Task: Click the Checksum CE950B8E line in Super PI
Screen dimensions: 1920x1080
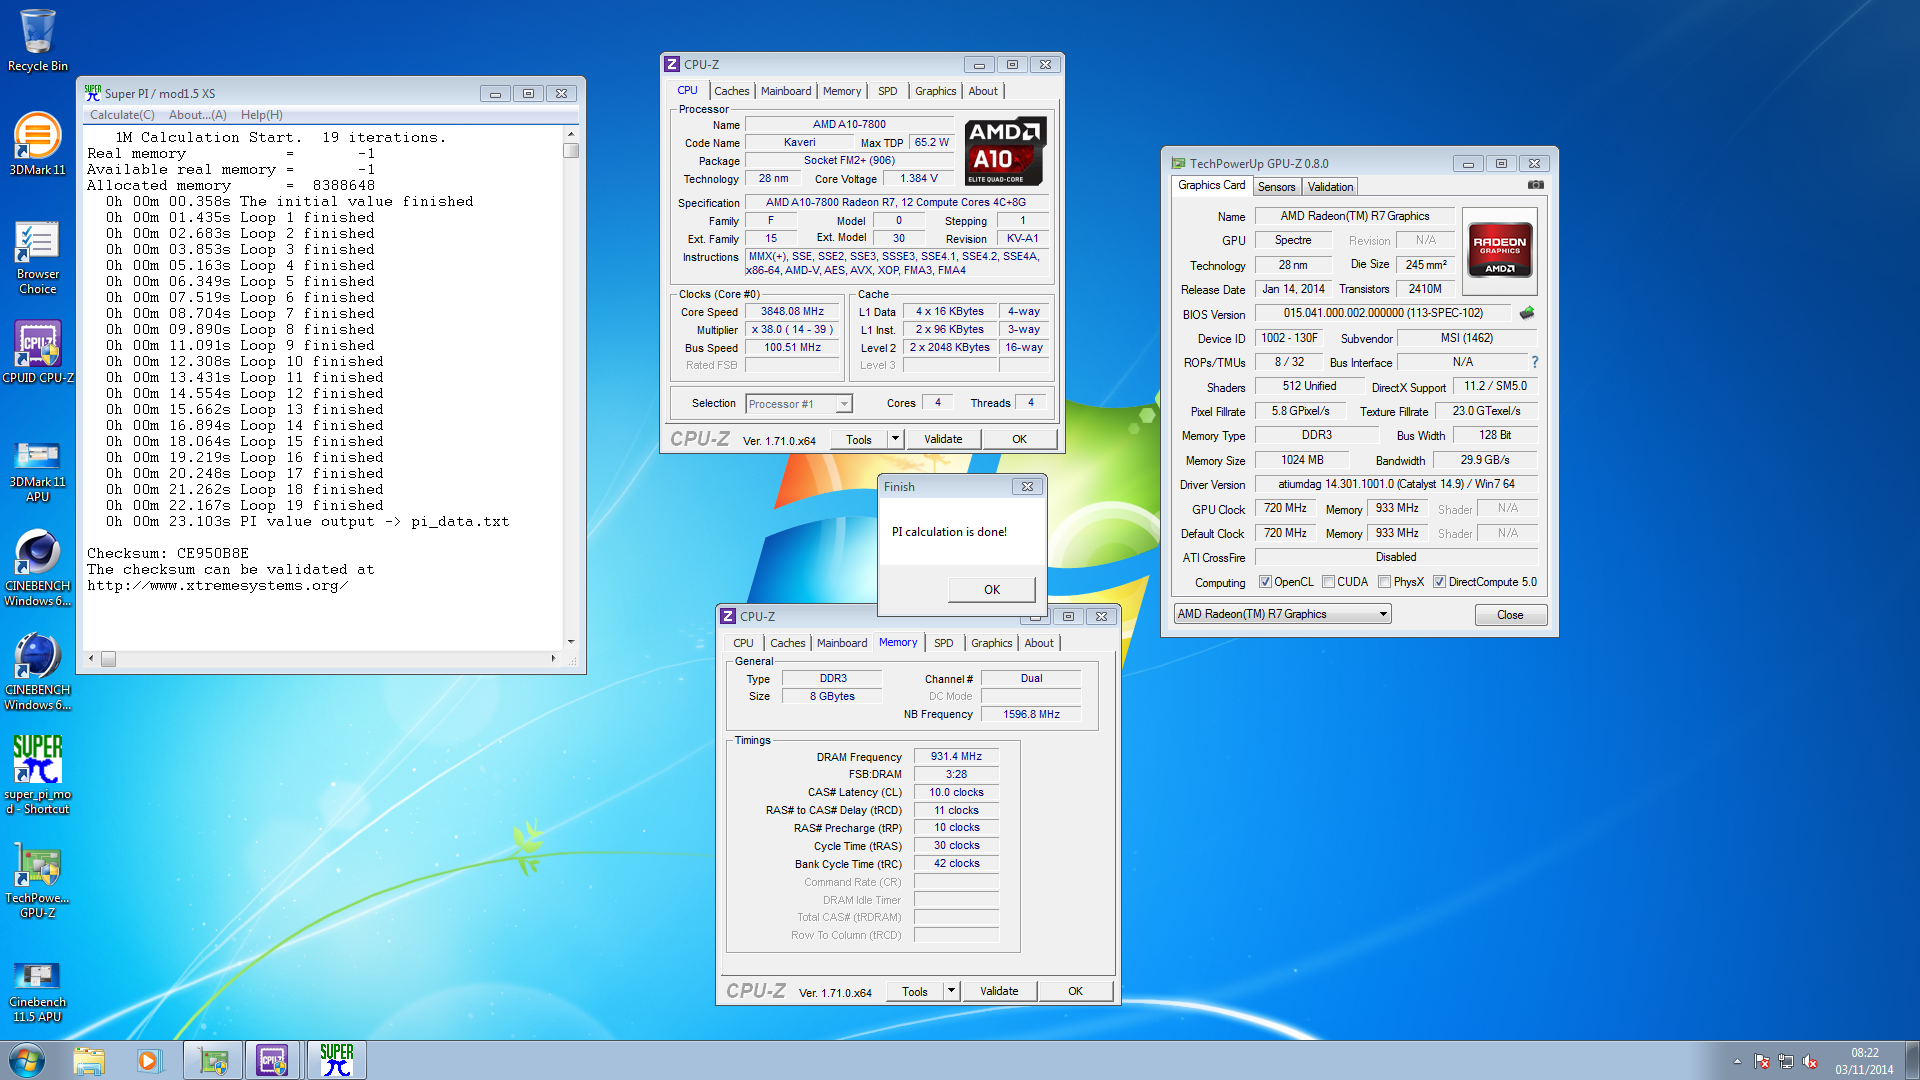Action: (x=168, y=553)
